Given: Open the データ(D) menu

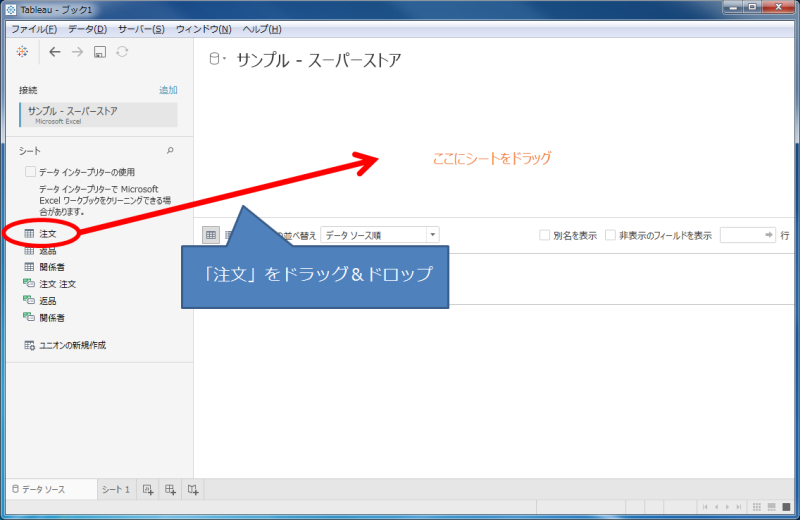Looking at the screenshot, I should tap(88, 29).
